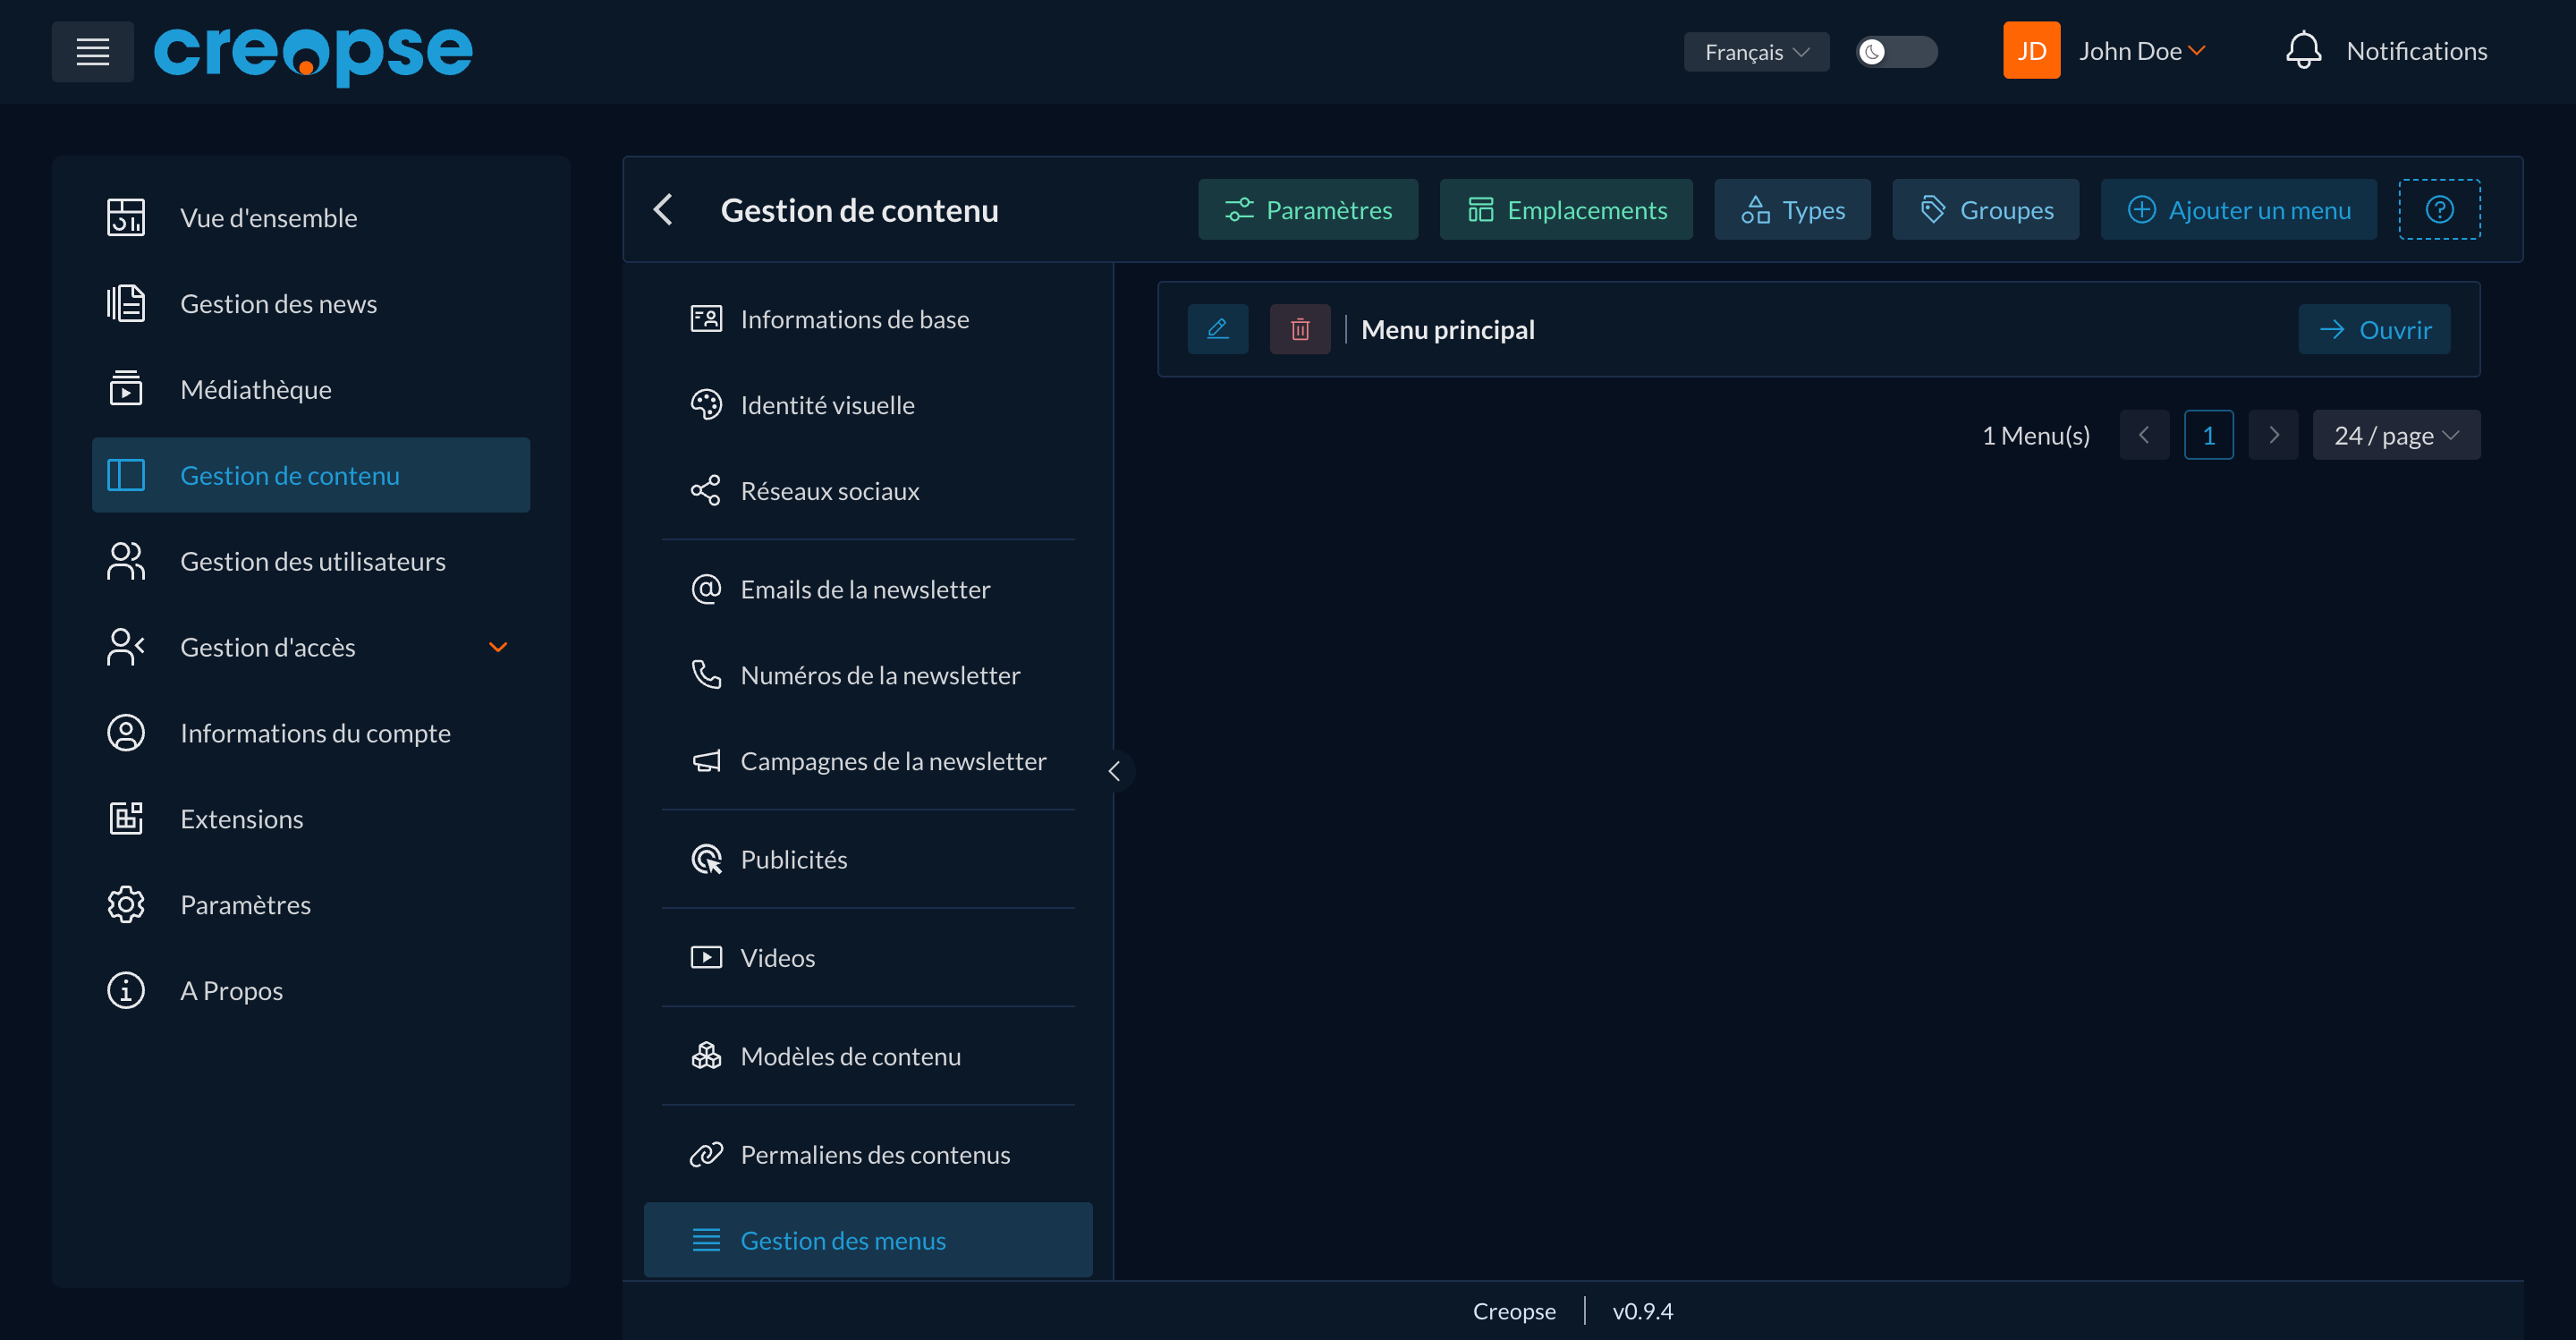2576x1340 pixels.
Task: Click the Médiathèque media icon
Action: coord(125,389)
